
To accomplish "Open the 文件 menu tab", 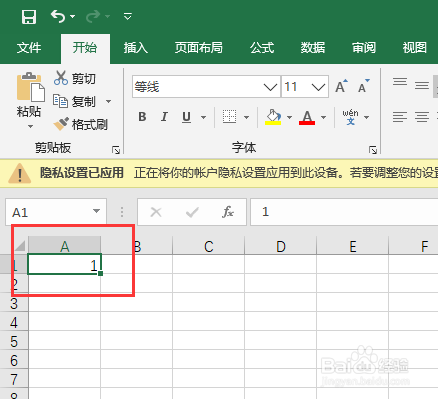I will (x=29, y=48).
